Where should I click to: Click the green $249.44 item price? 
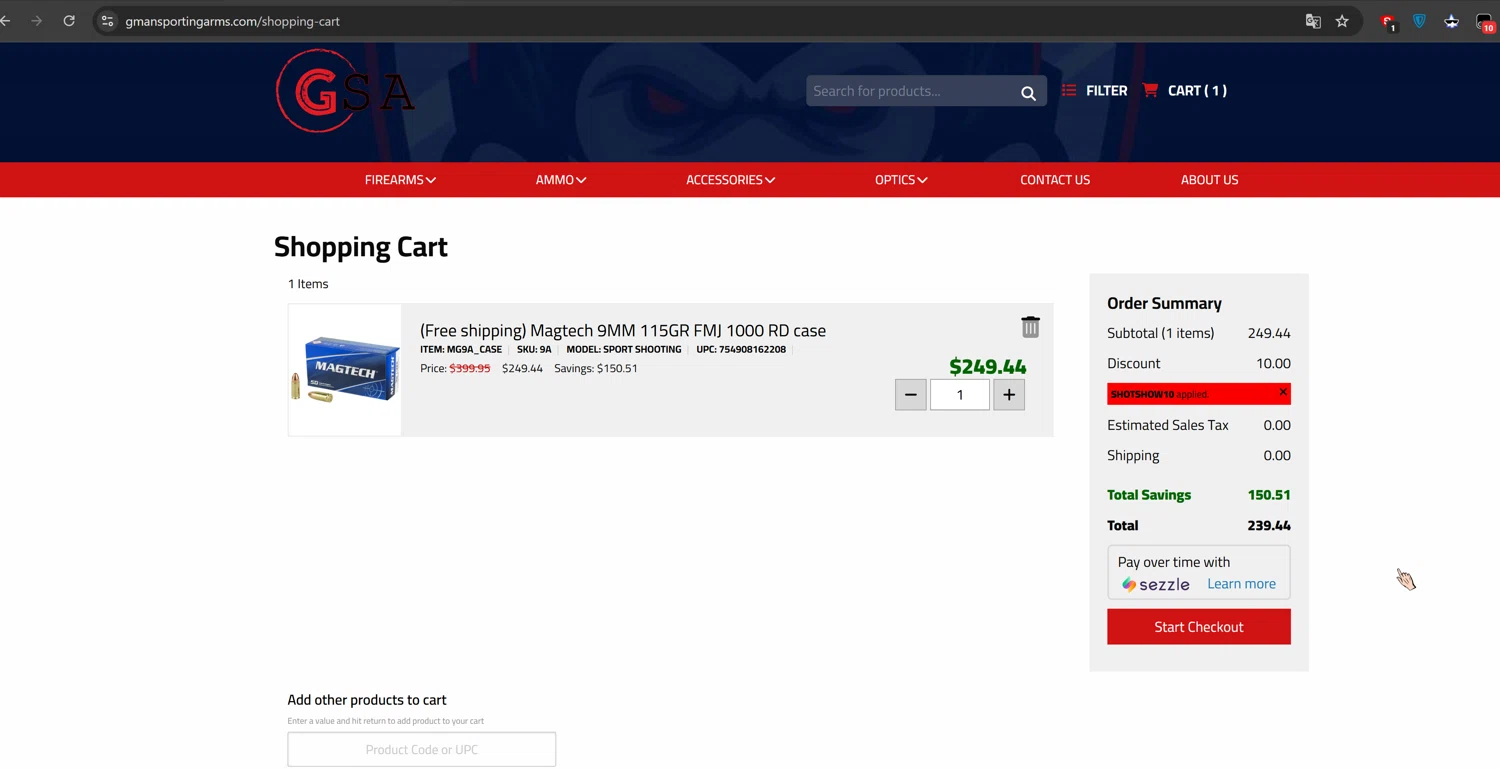(x=988, y=366)
